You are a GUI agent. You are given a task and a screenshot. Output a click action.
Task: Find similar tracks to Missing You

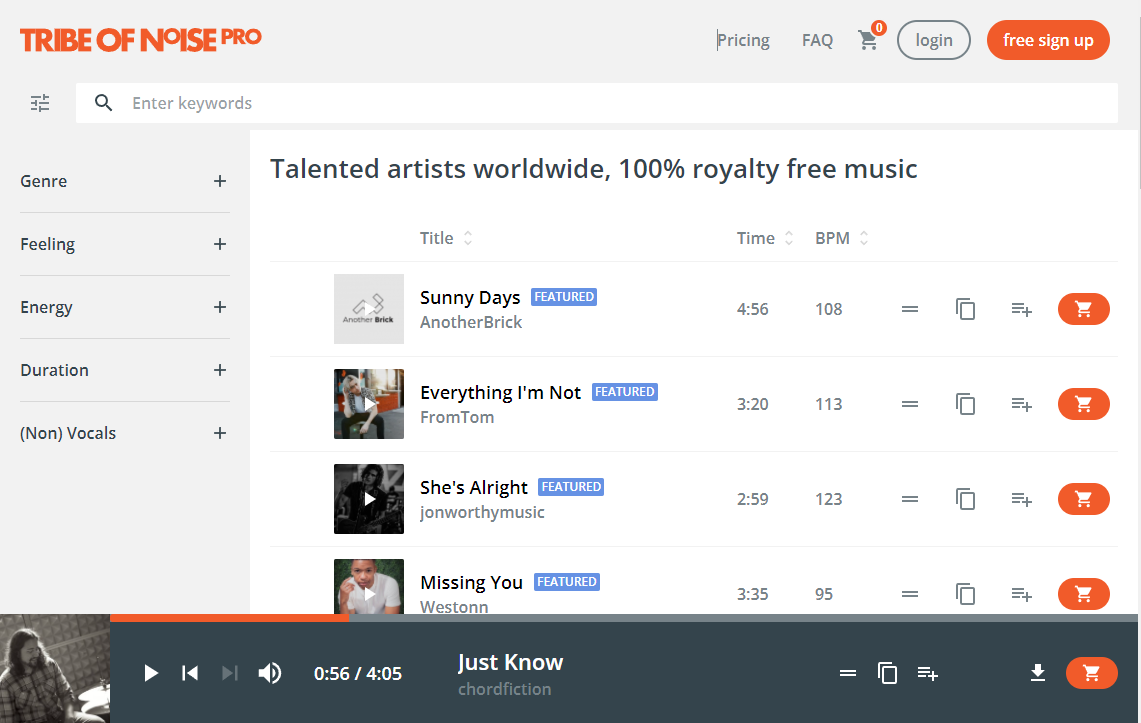[910, 594]
